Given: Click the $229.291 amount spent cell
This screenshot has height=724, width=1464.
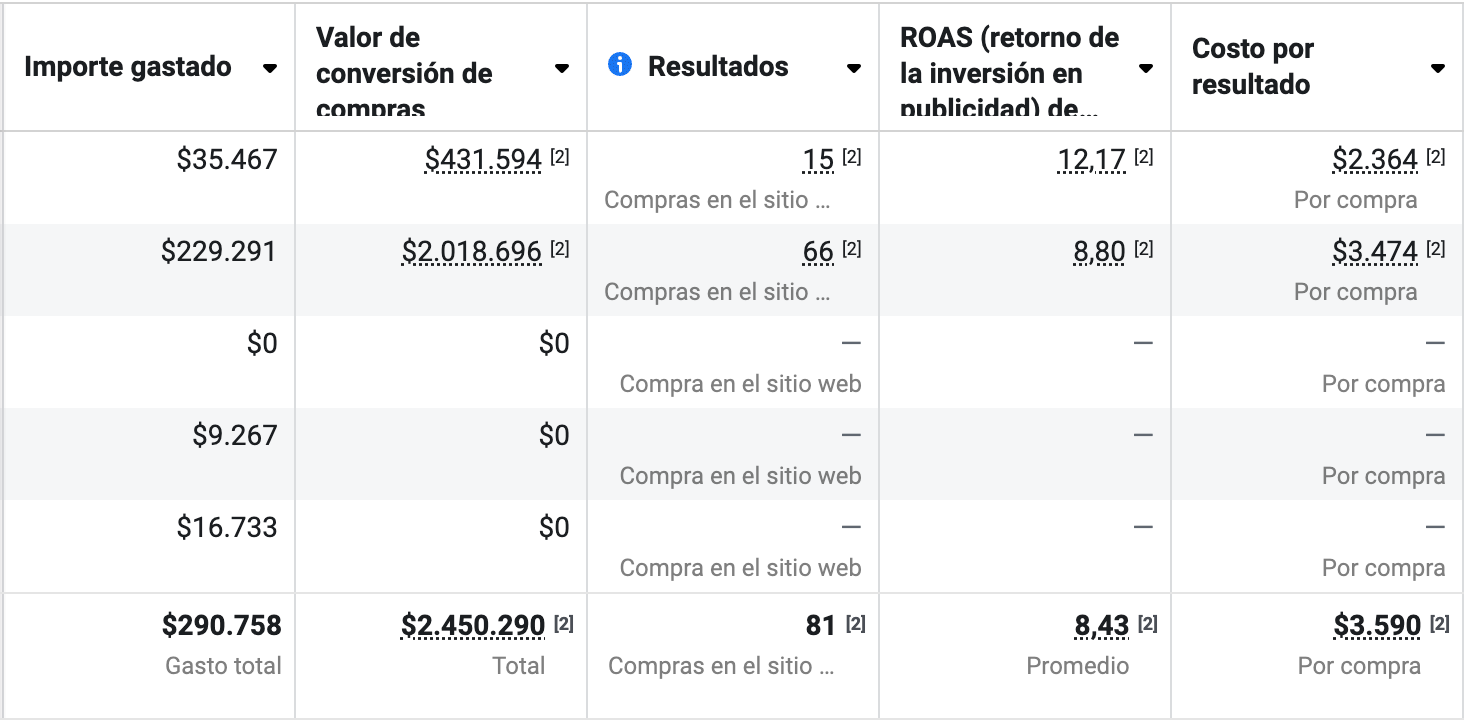Looking at the screenshot, I should point(218,252).
